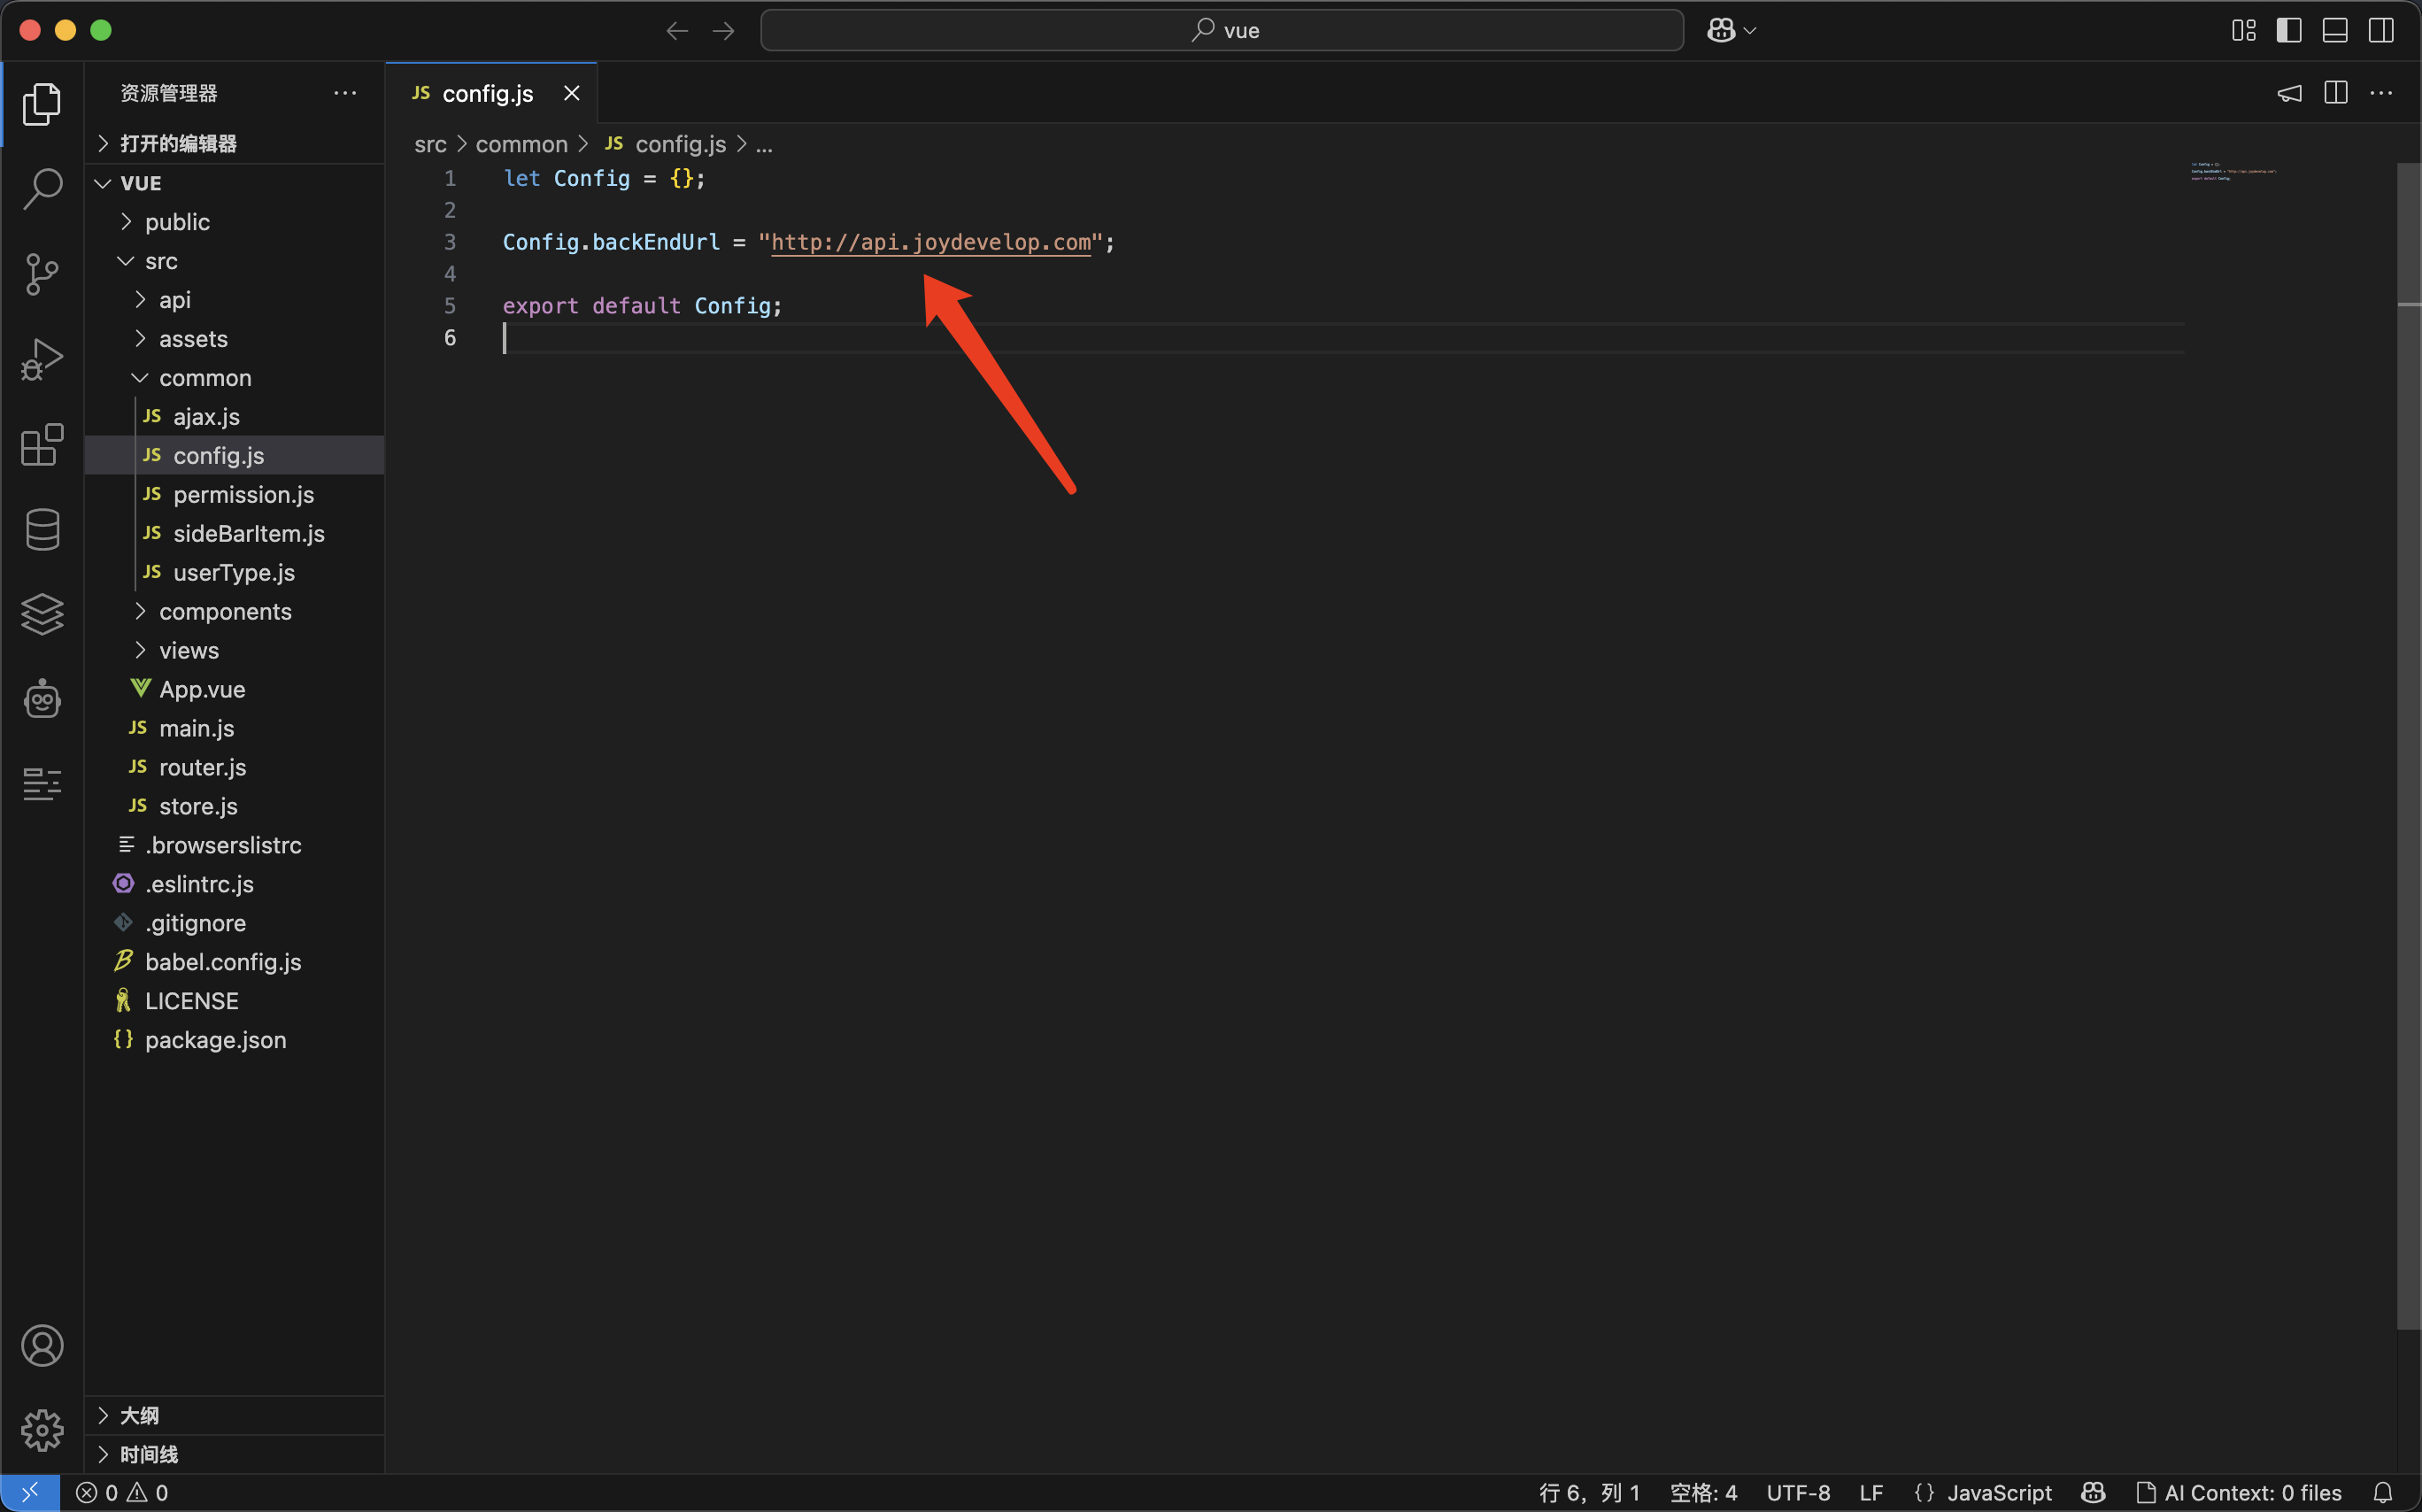Open the Extensions view icon
2422x1512 pixels.
[42, 445]
